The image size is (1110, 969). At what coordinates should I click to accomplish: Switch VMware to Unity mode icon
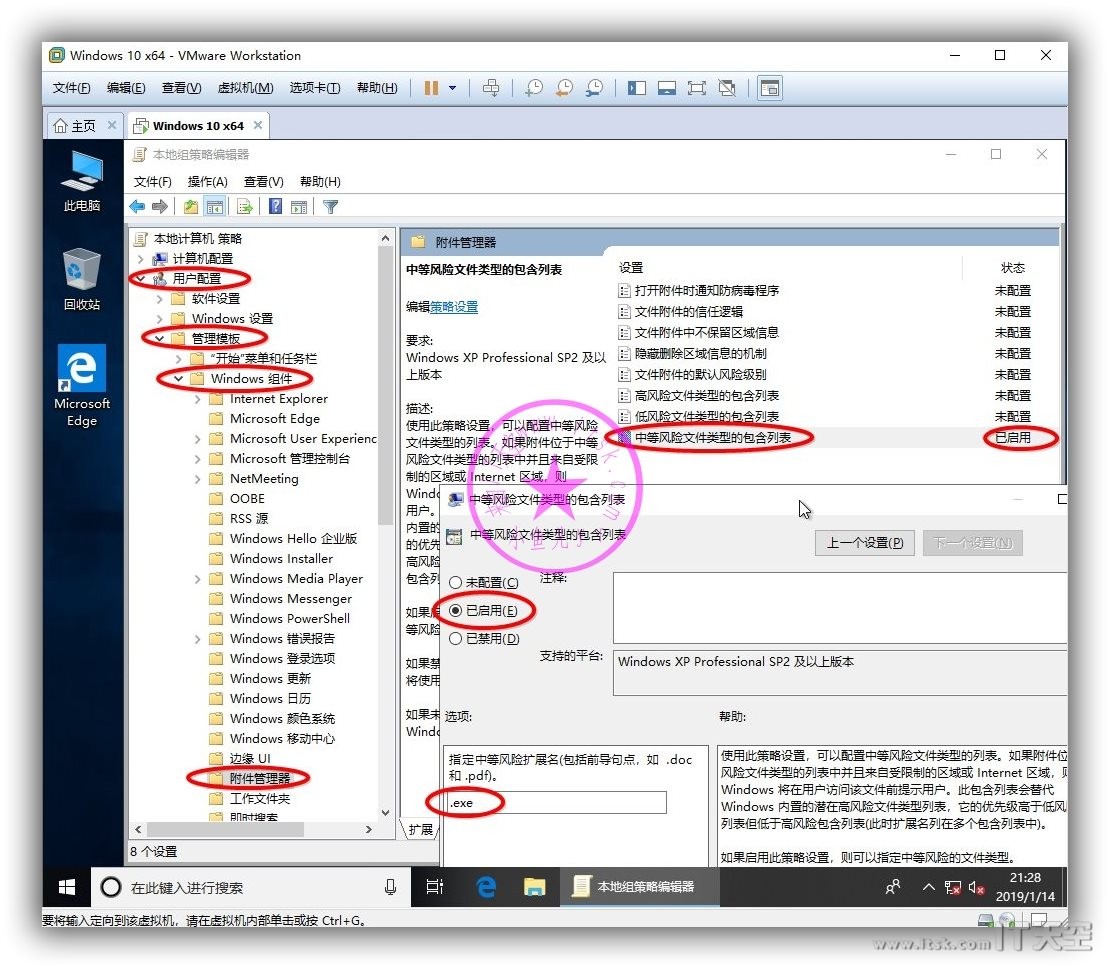[727, 88]
